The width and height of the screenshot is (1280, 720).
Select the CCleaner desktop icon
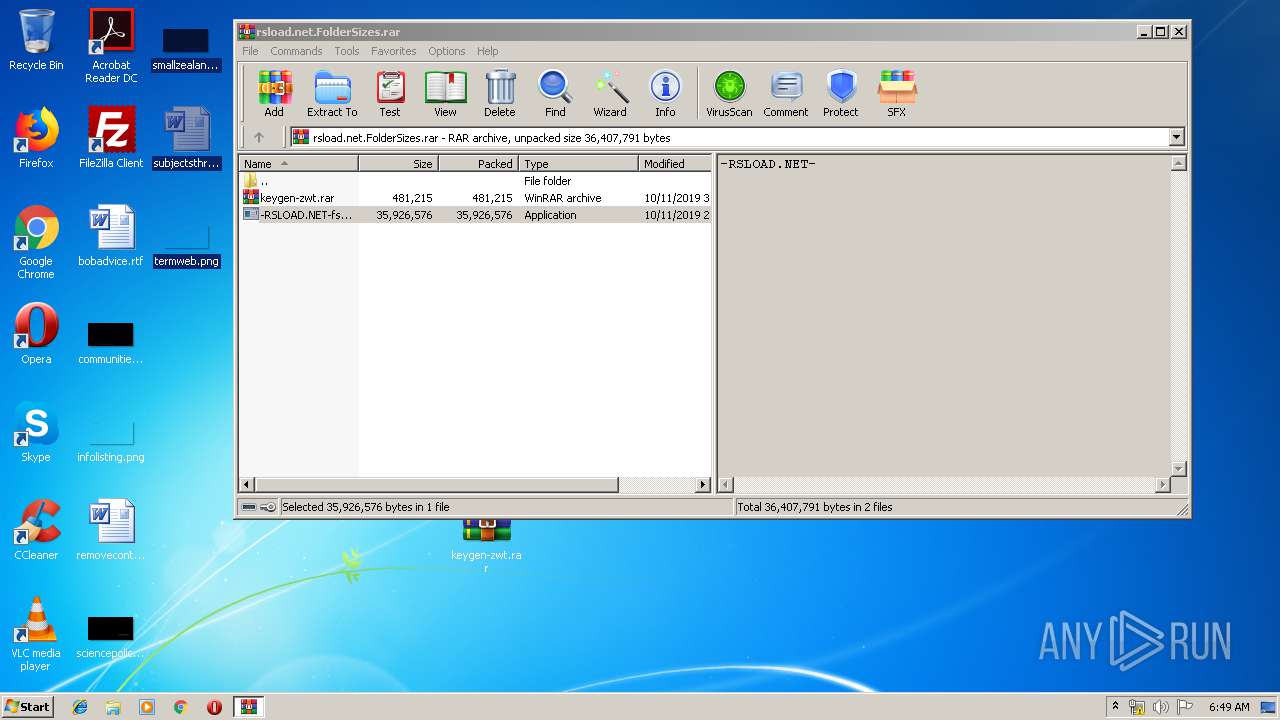[x=36, y=530]
